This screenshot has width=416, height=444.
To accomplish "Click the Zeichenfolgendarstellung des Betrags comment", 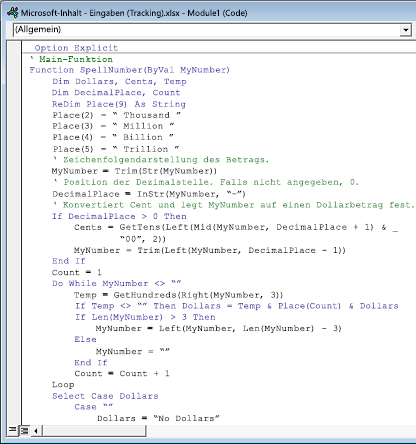I will (161, 160).
